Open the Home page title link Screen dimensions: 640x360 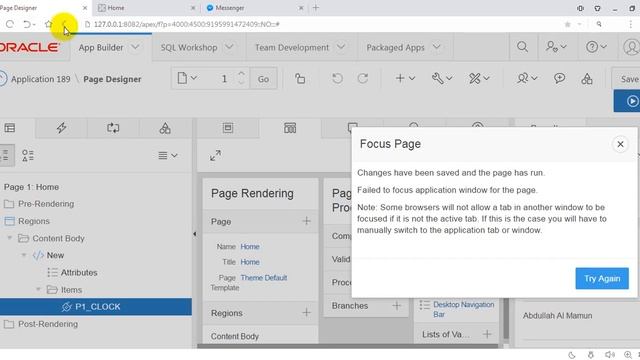[x=250, y=262]
